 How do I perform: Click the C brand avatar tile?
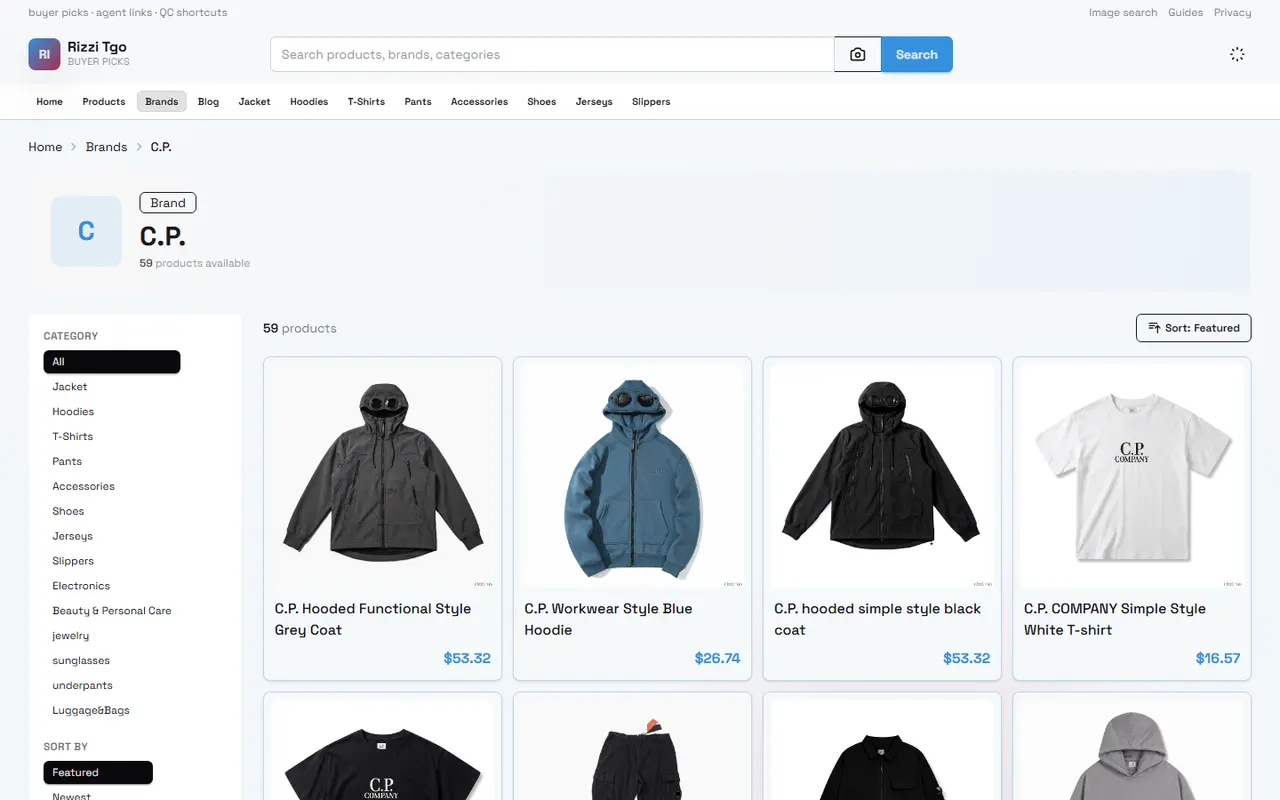point(86,231)
